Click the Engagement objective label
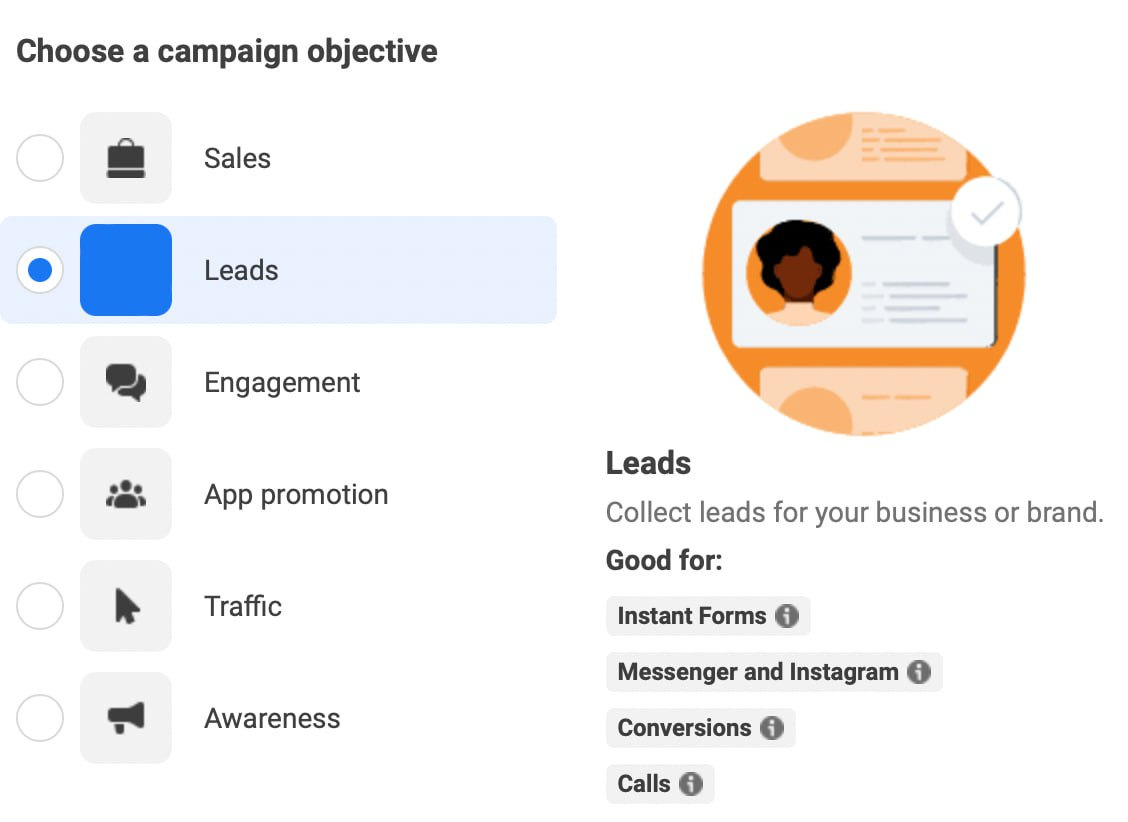 282,383
